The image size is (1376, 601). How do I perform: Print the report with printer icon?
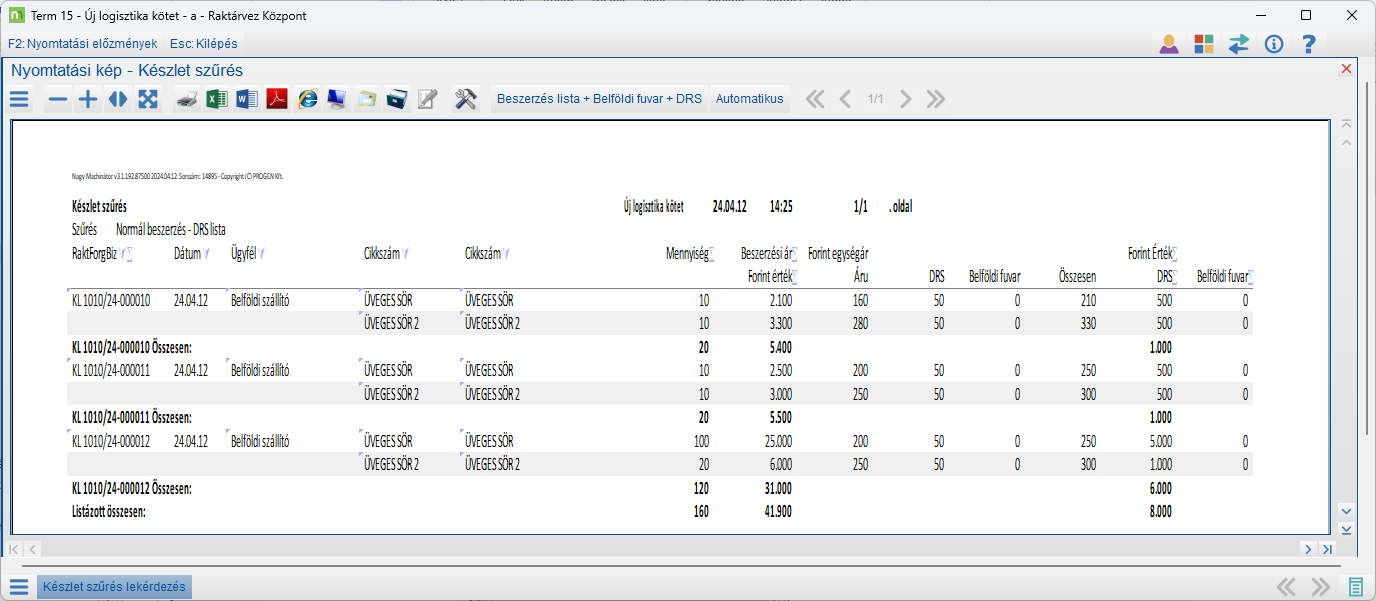(187, 99)
